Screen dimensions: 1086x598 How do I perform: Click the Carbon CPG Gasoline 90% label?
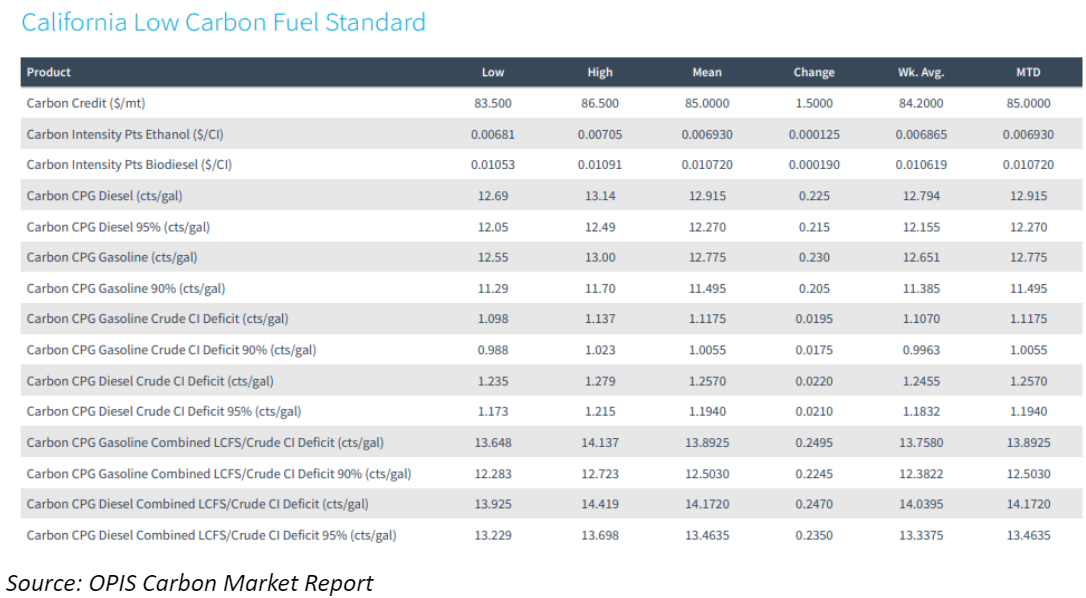[125, 289]
